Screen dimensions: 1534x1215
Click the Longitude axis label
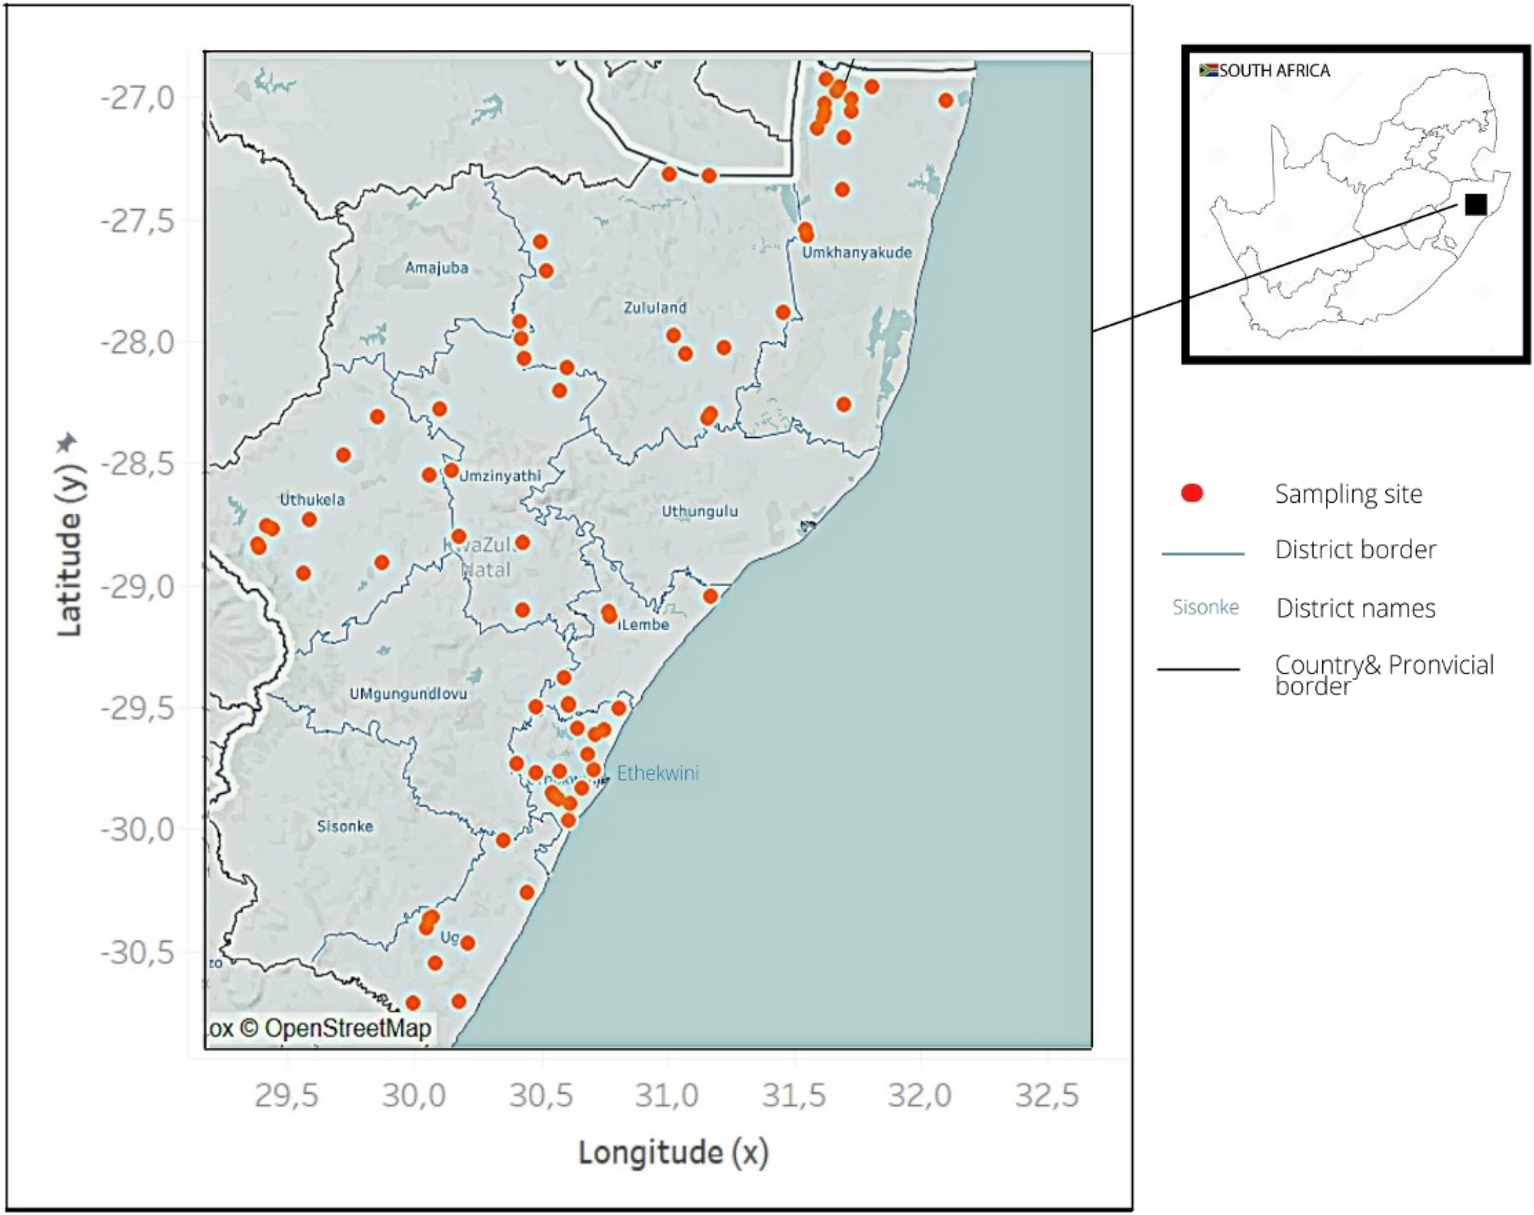(672, 1153)
